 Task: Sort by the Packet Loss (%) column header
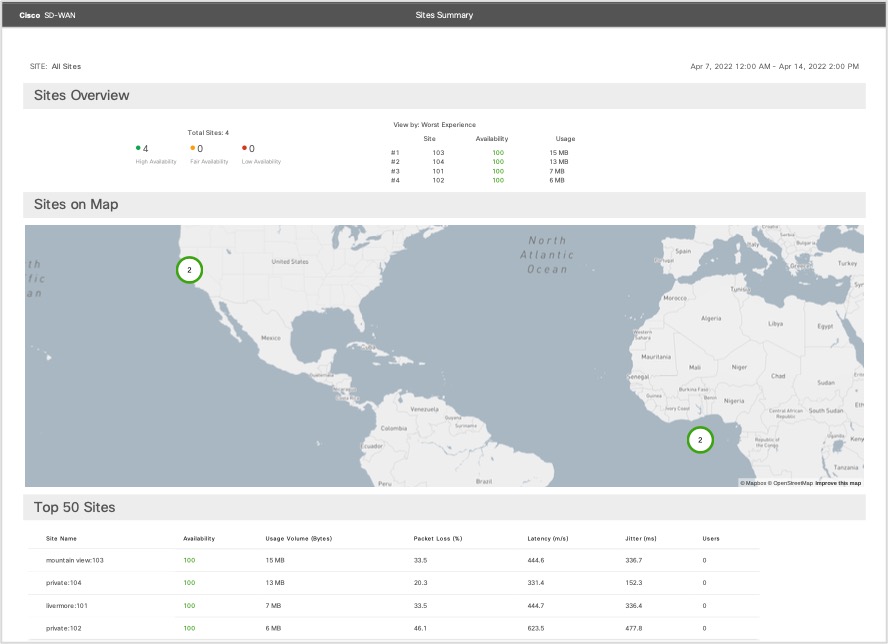coord(436,538)
